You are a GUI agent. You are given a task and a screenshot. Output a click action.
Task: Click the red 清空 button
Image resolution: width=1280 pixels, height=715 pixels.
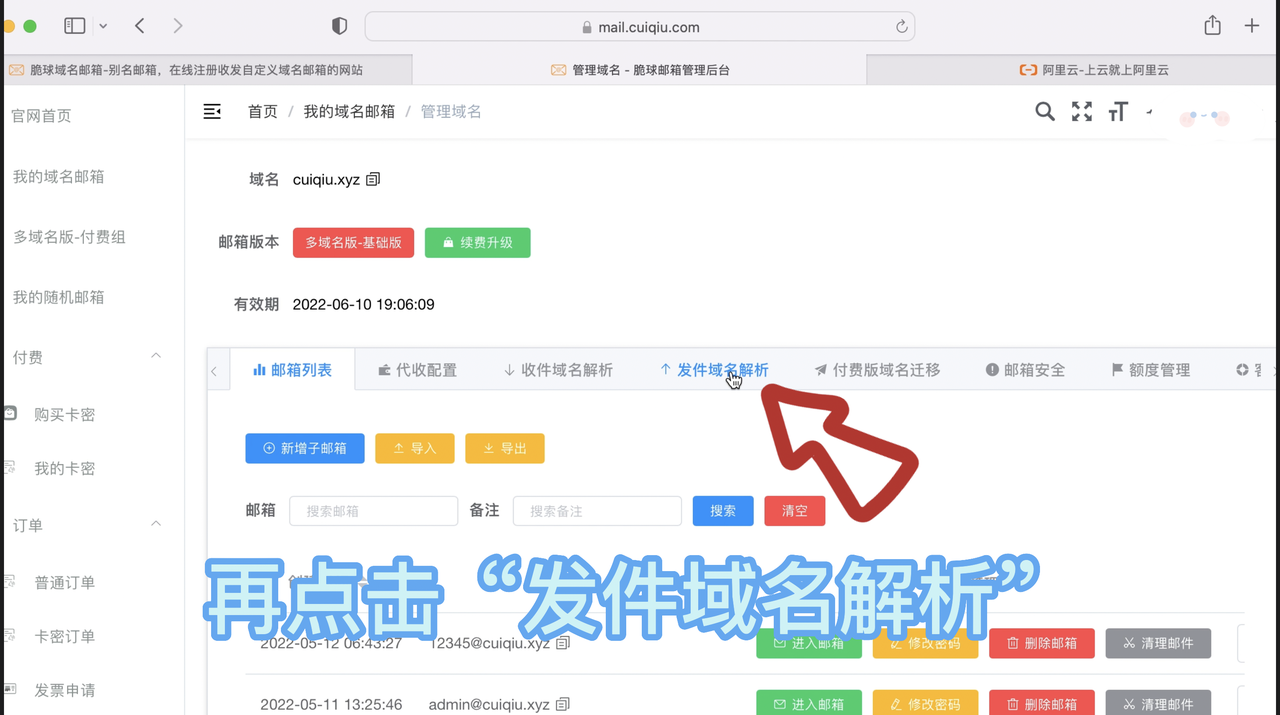click(795, 511)
